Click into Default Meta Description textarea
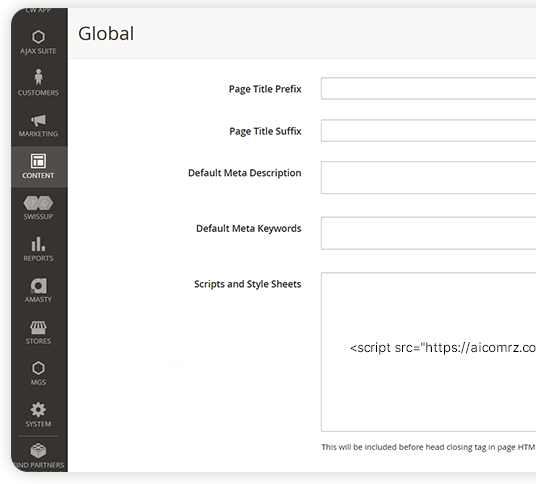 tap(428, 178)
